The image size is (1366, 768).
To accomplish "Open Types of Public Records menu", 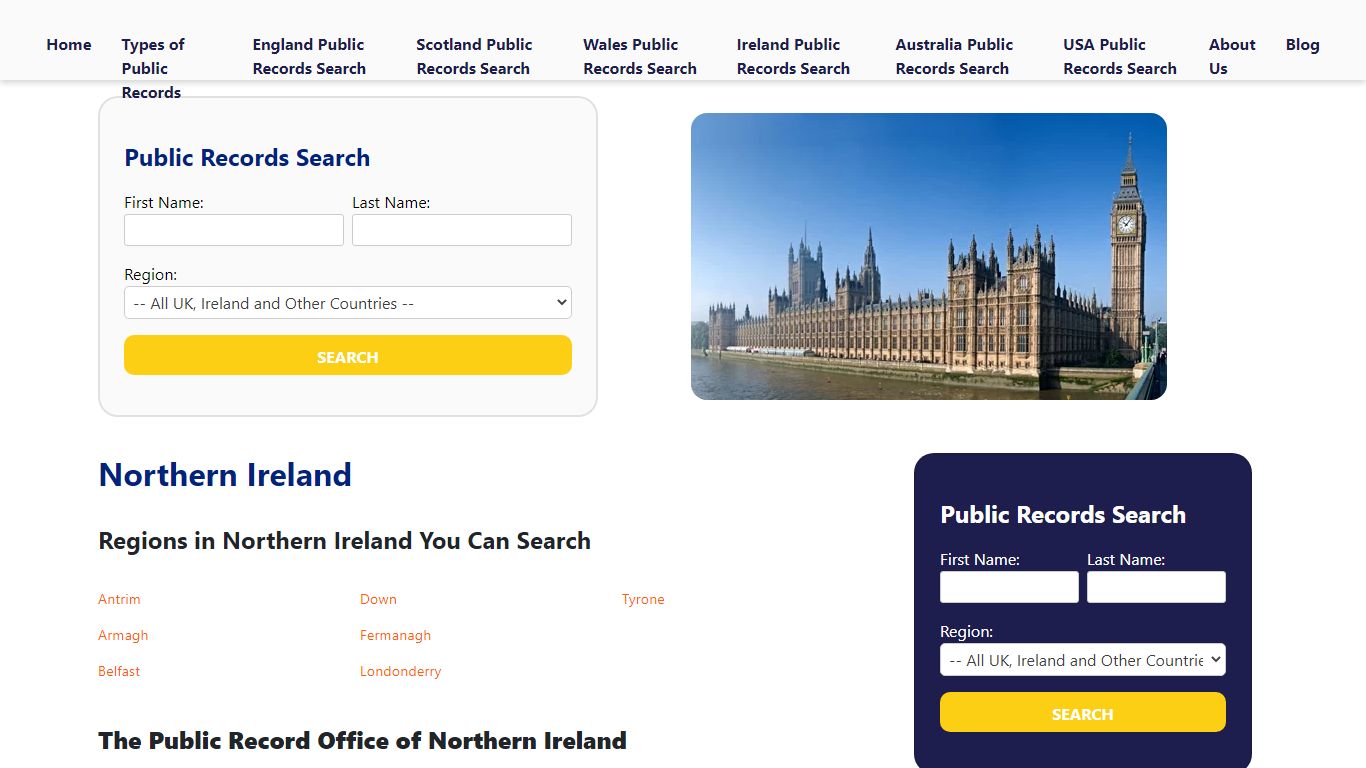I will pos(153,68).
